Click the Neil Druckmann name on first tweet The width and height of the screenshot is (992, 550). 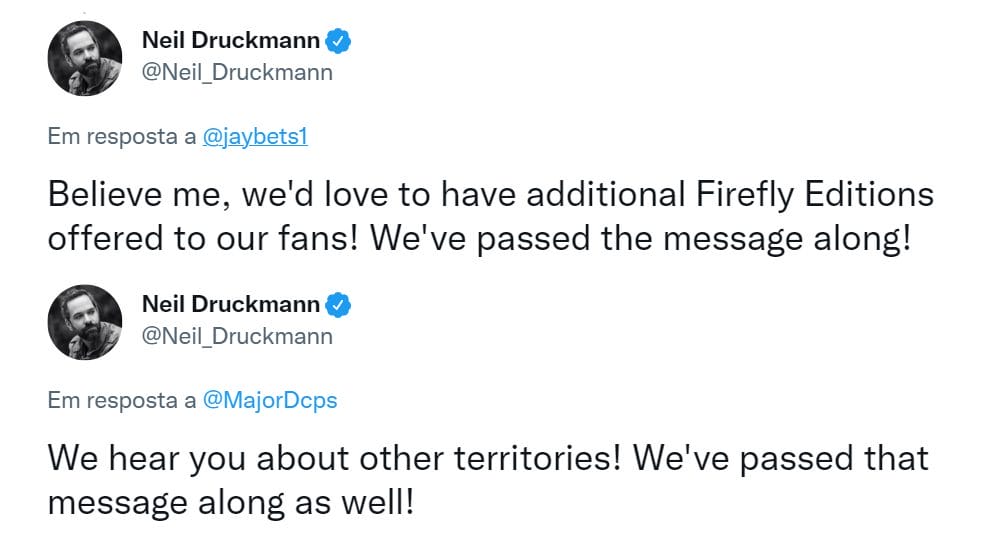[x=231, y=42]
